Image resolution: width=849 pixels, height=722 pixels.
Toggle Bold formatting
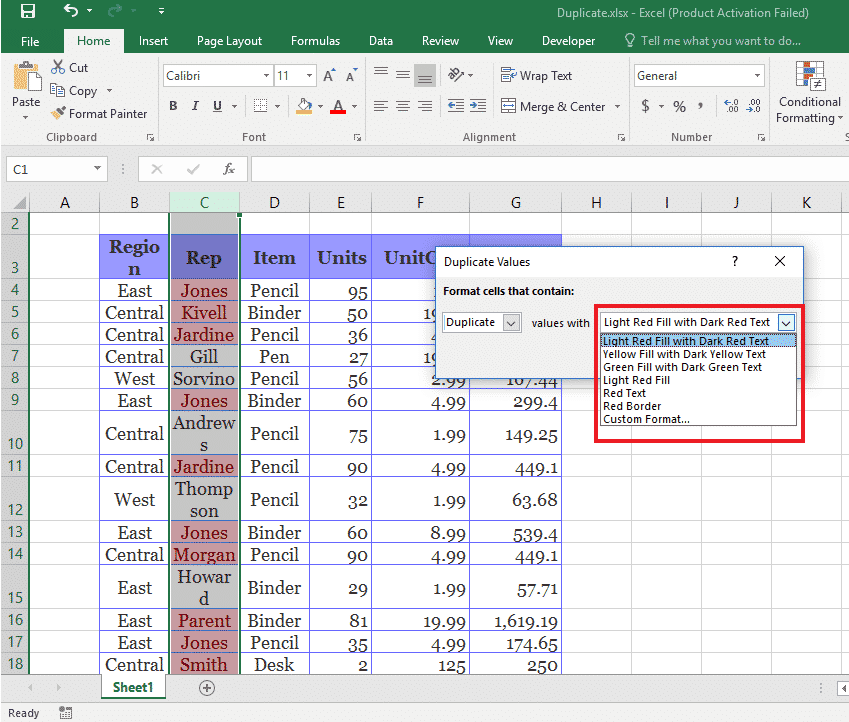[173, 107]
